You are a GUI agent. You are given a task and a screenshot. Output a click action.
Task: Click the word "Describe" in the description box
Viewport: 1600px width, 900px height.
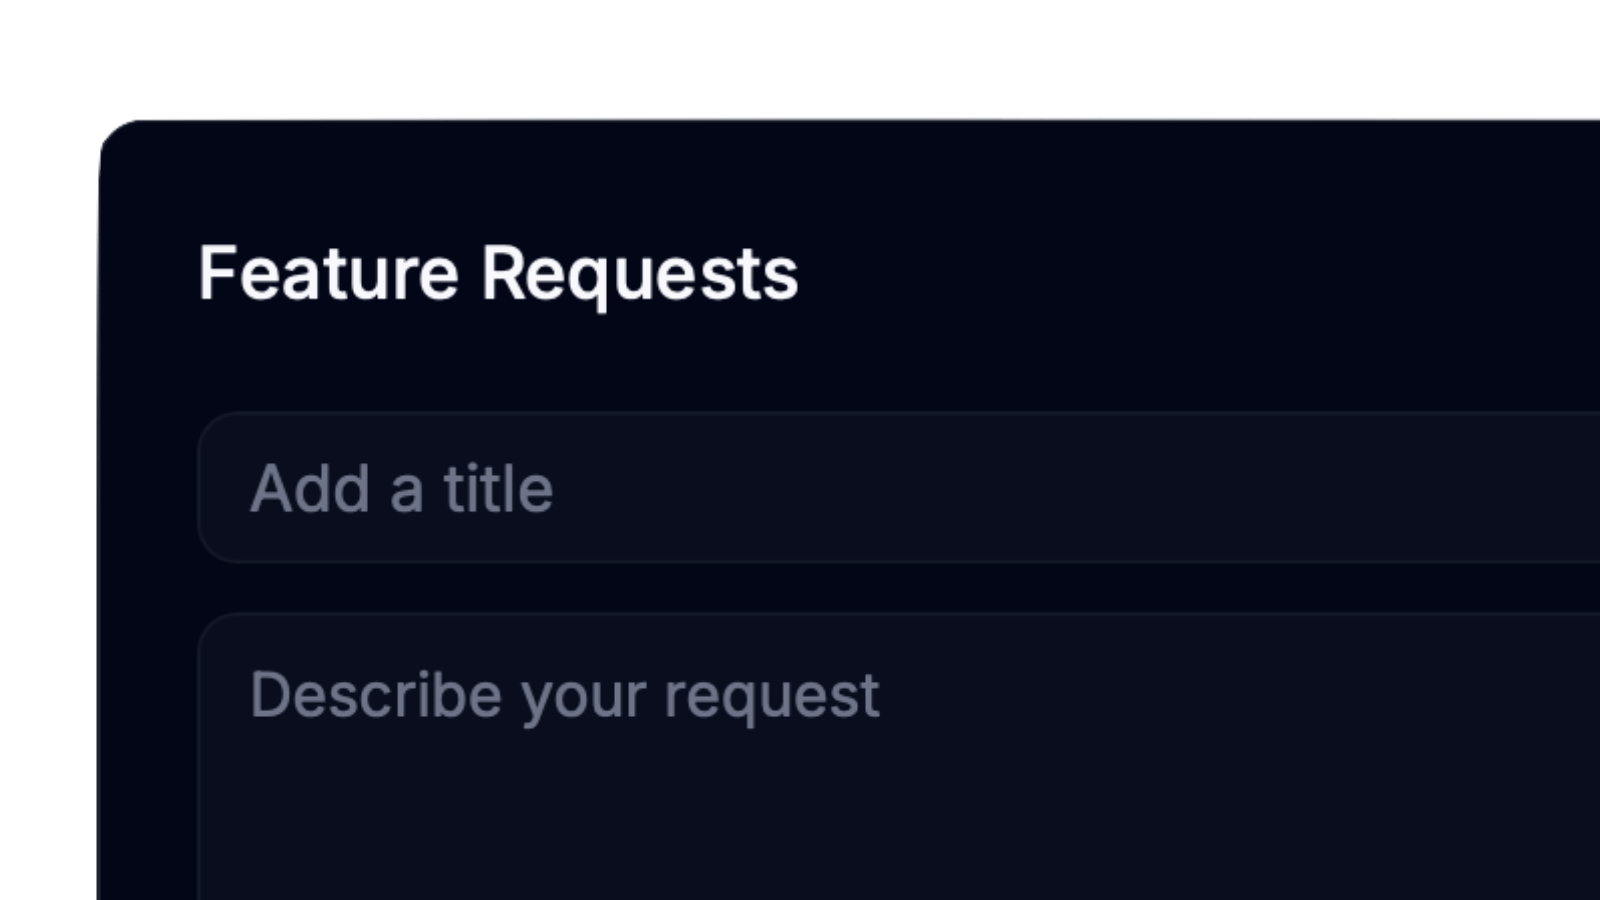tap(375, 695)
